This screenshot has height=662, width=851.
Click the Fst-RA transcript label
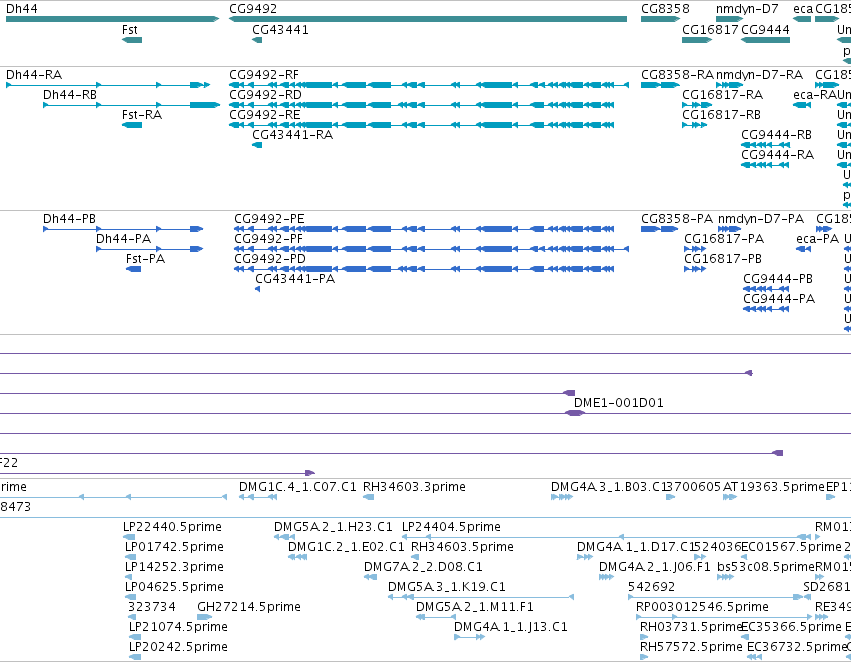click(142, 115)
